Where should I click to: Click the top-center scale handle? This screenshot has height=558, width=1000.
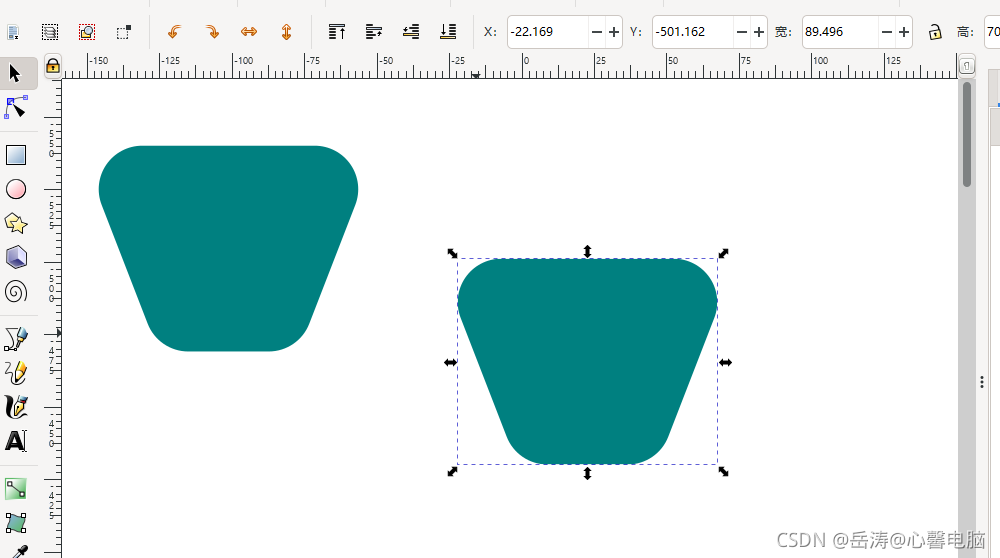coord(587,251)
